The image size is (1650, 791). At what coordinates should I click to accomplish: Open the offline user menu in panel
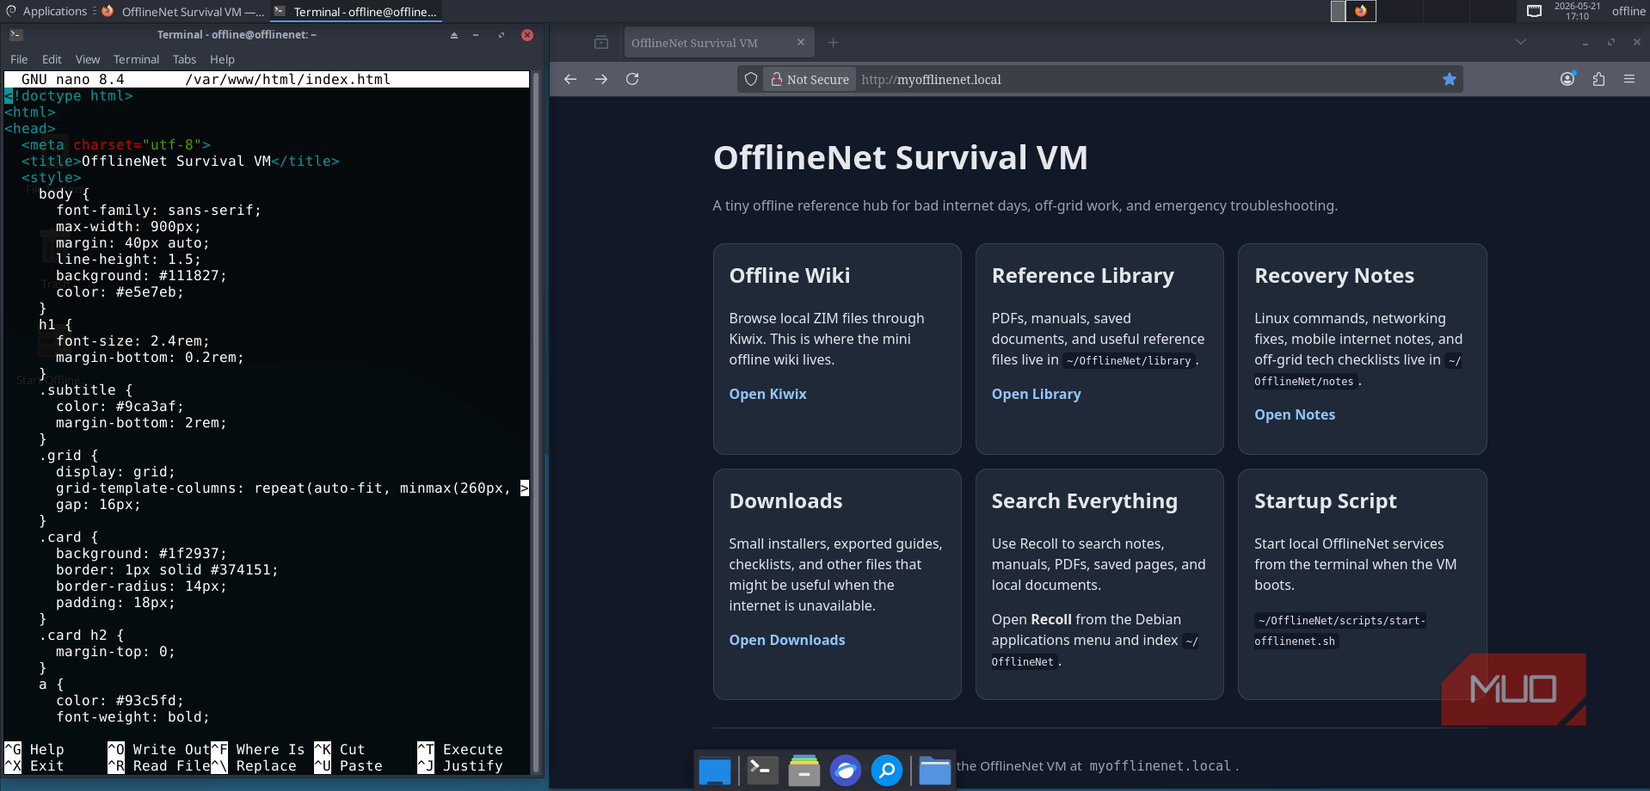click(x=1628, y=11)
